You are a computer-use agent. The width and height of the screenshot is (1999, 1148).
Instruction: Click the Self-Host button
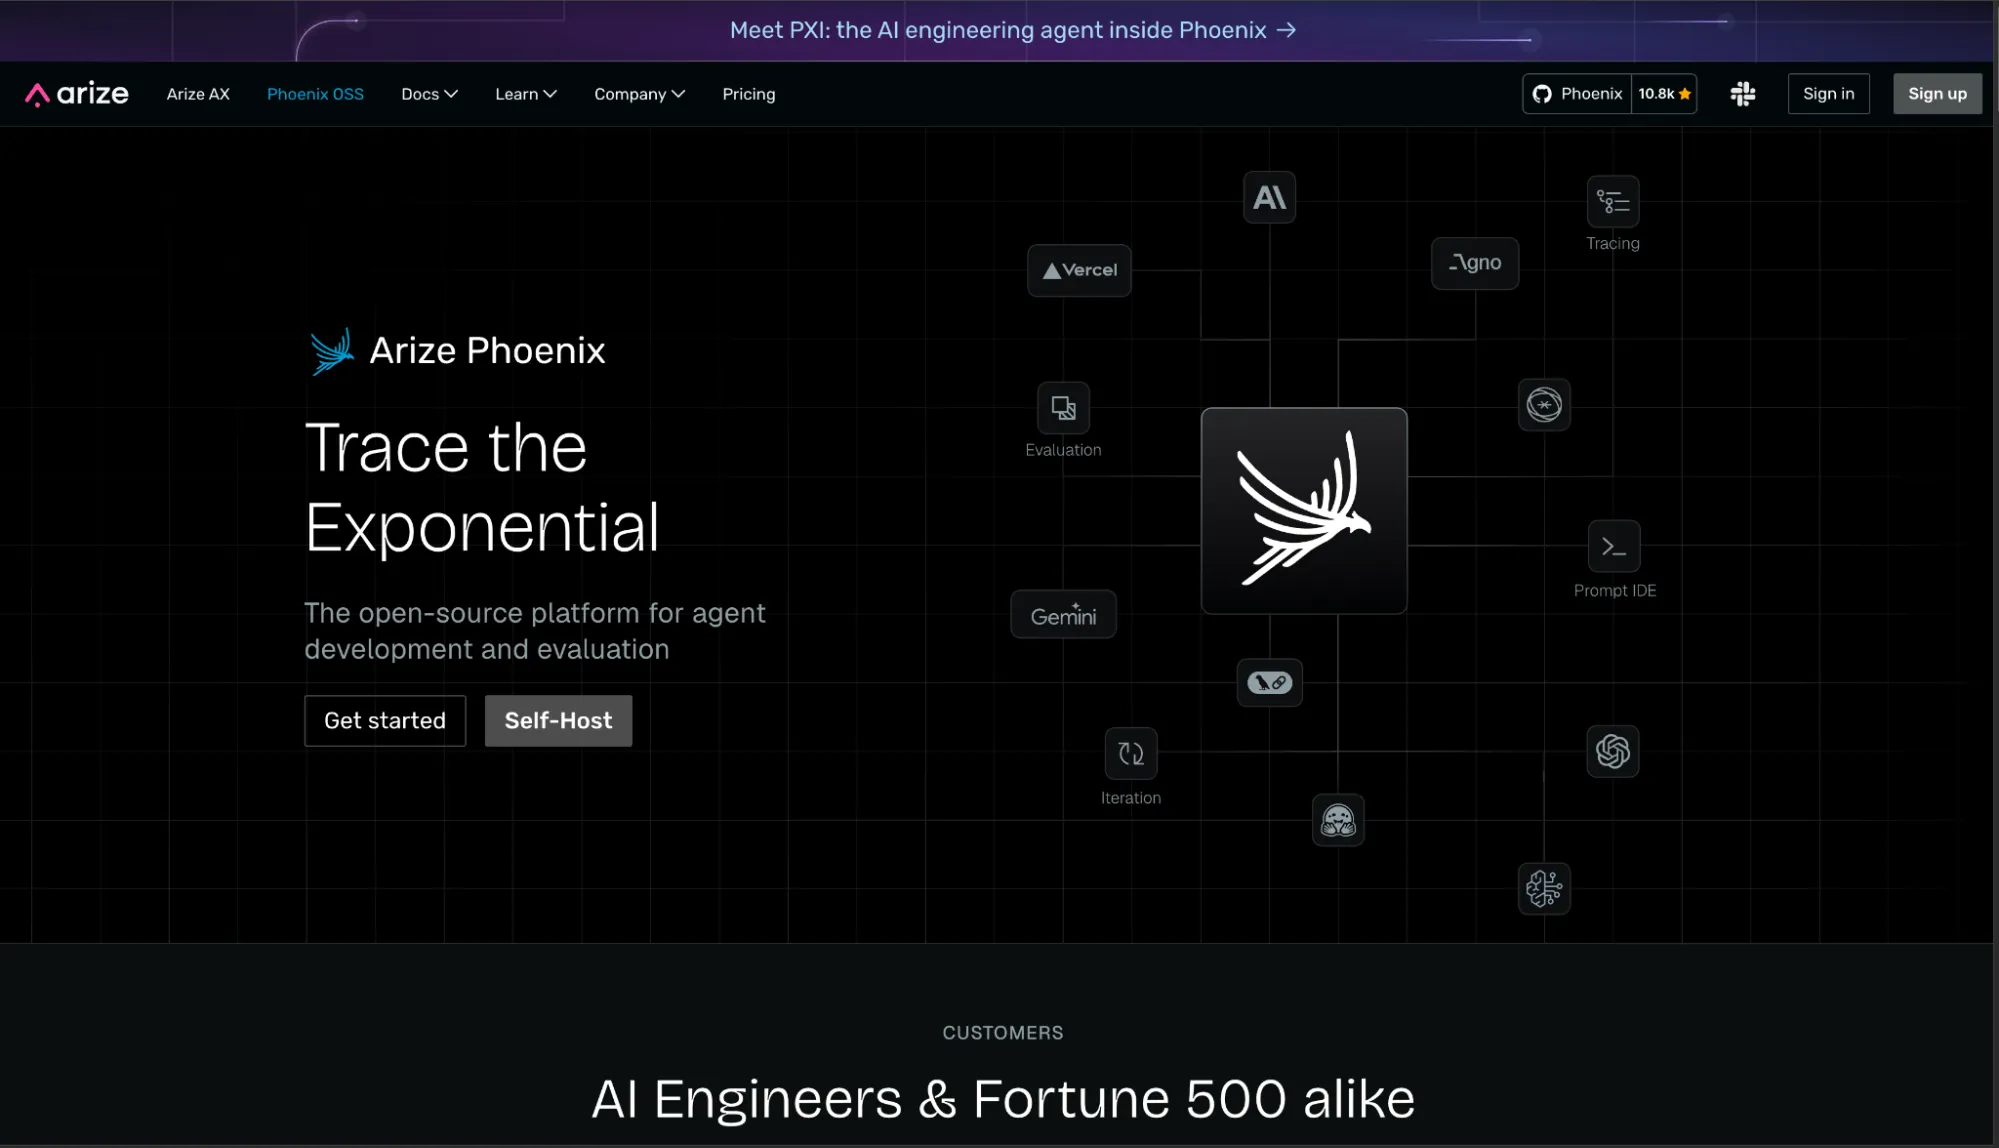[x=558, y=721]
